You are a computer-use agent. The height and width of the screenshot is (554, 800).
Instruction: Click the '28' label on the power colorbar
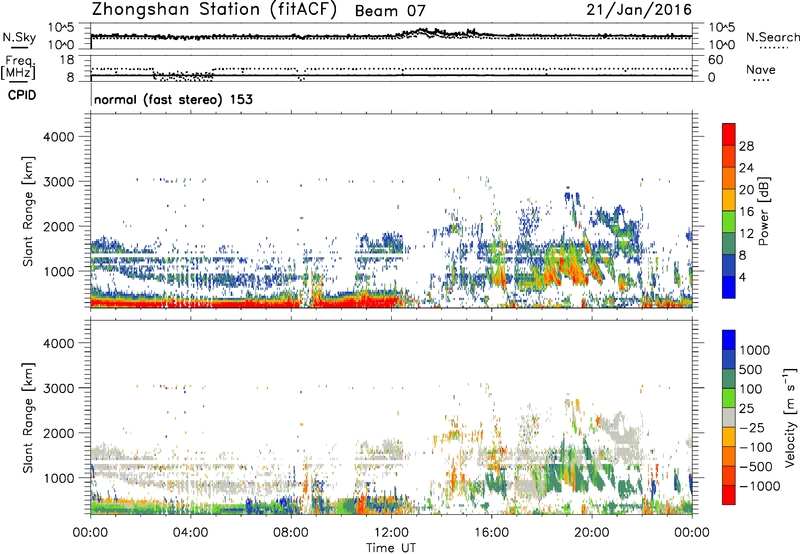(x=746, y=146)
